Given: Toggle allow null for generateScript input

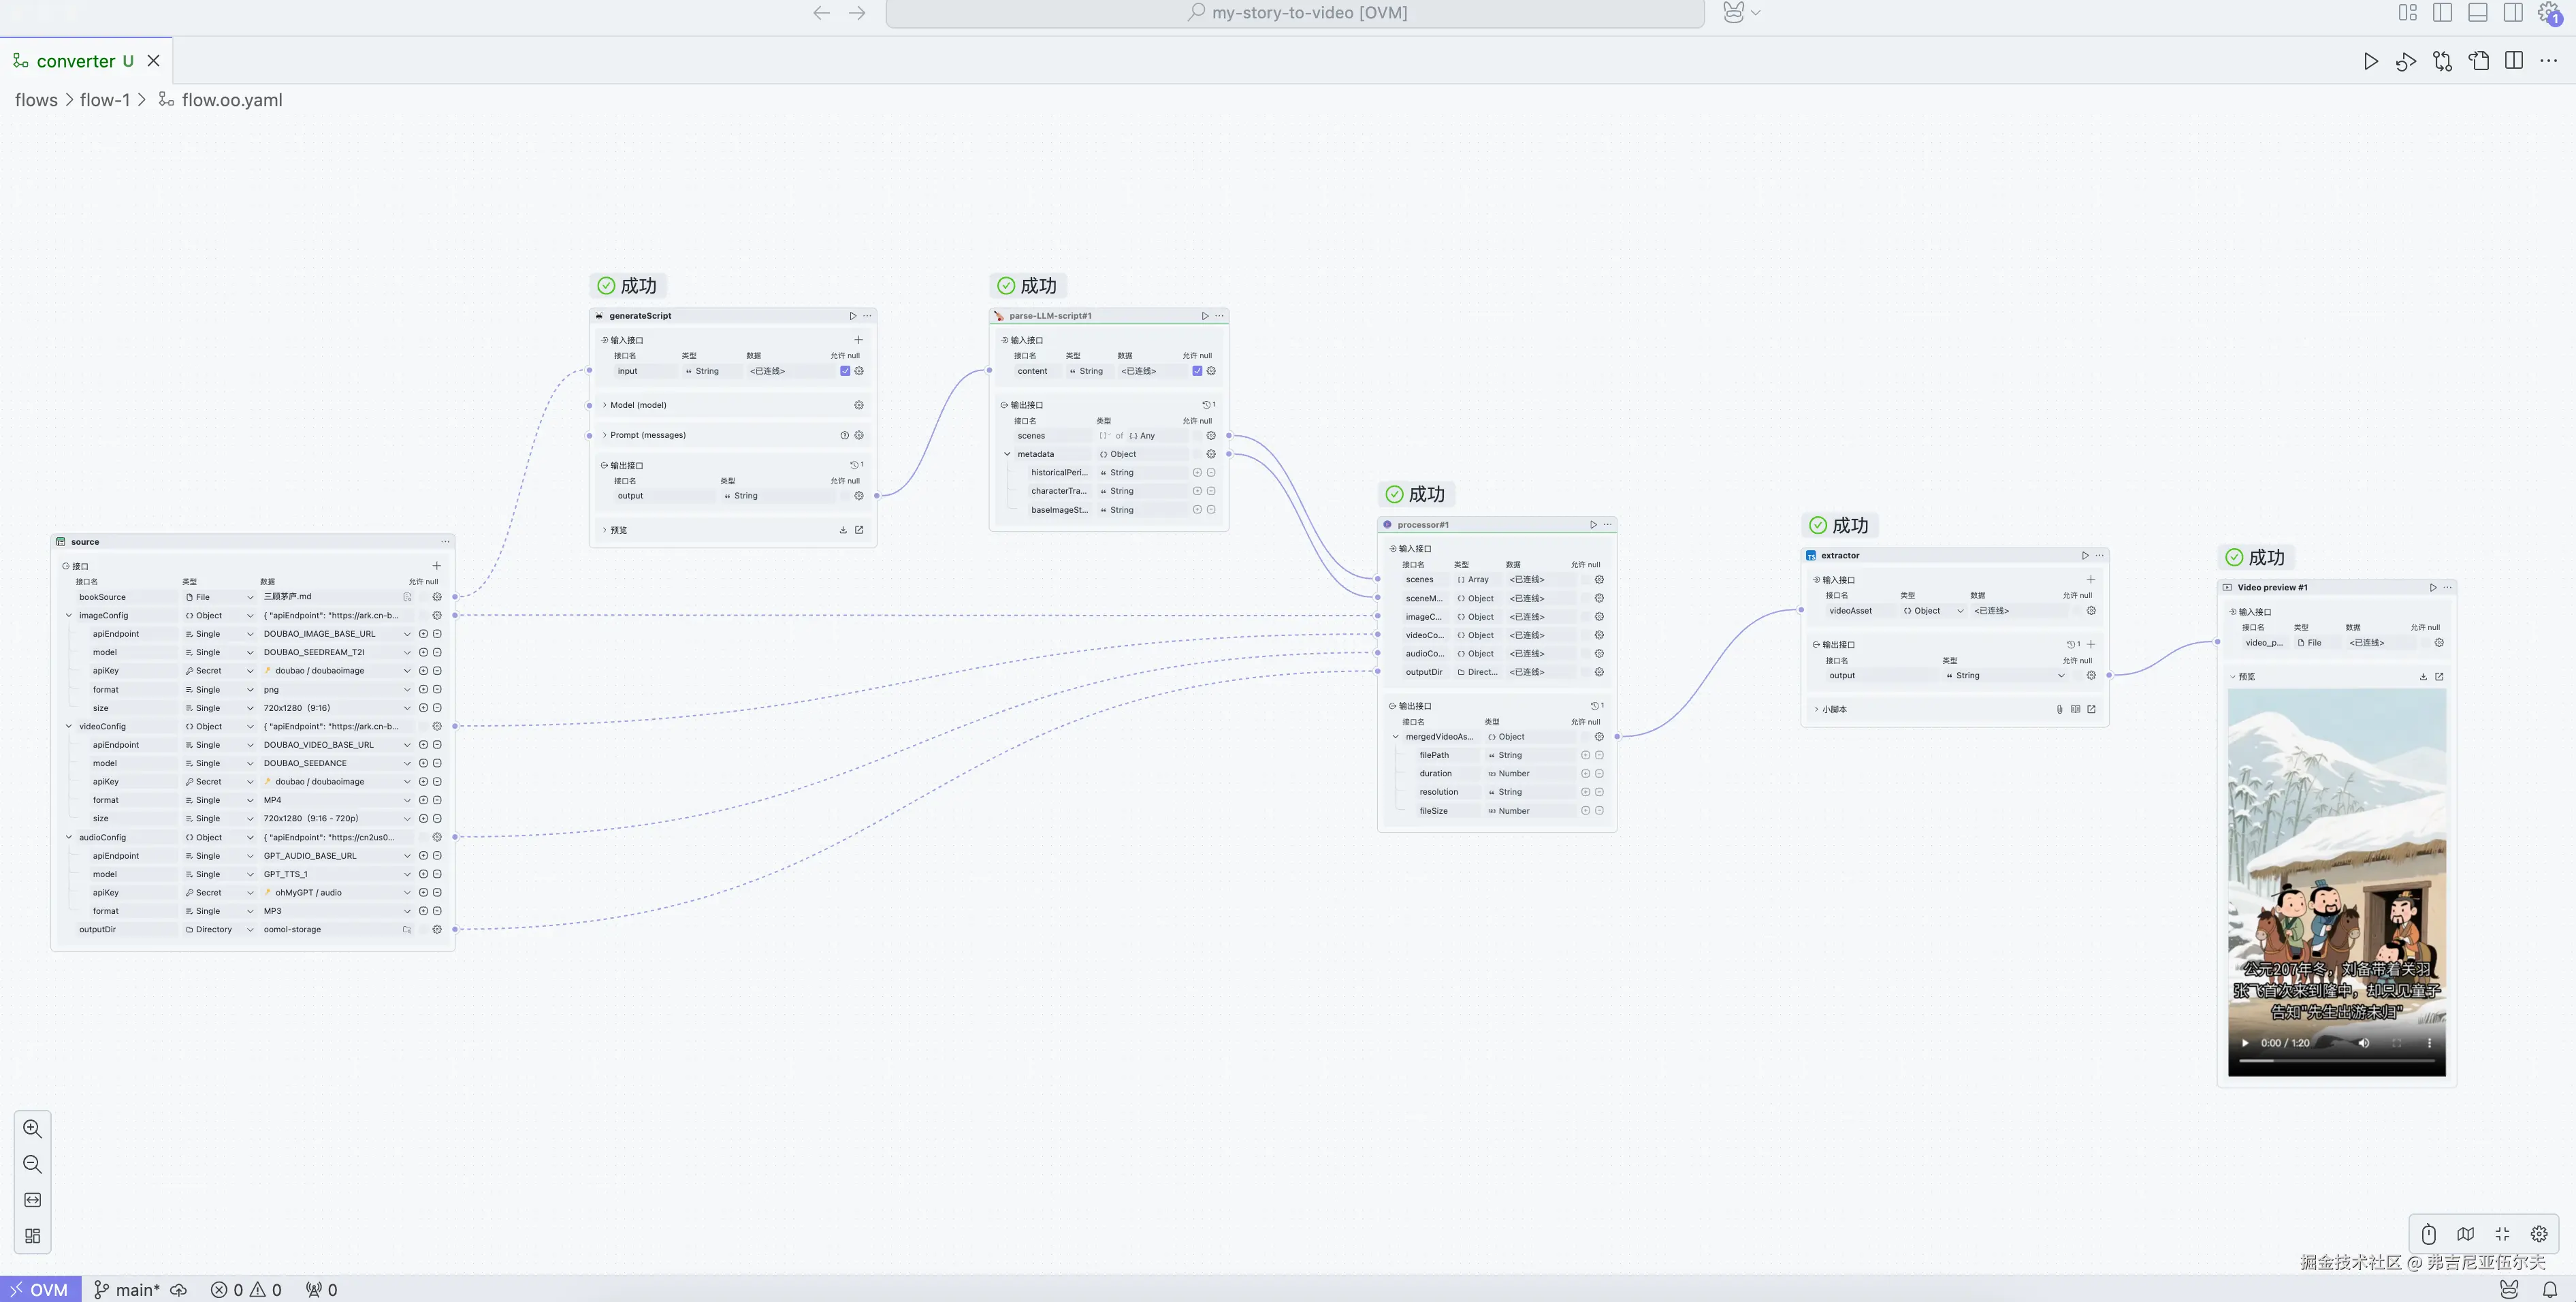Looking at the screenshot, I should tap(845, 371).
